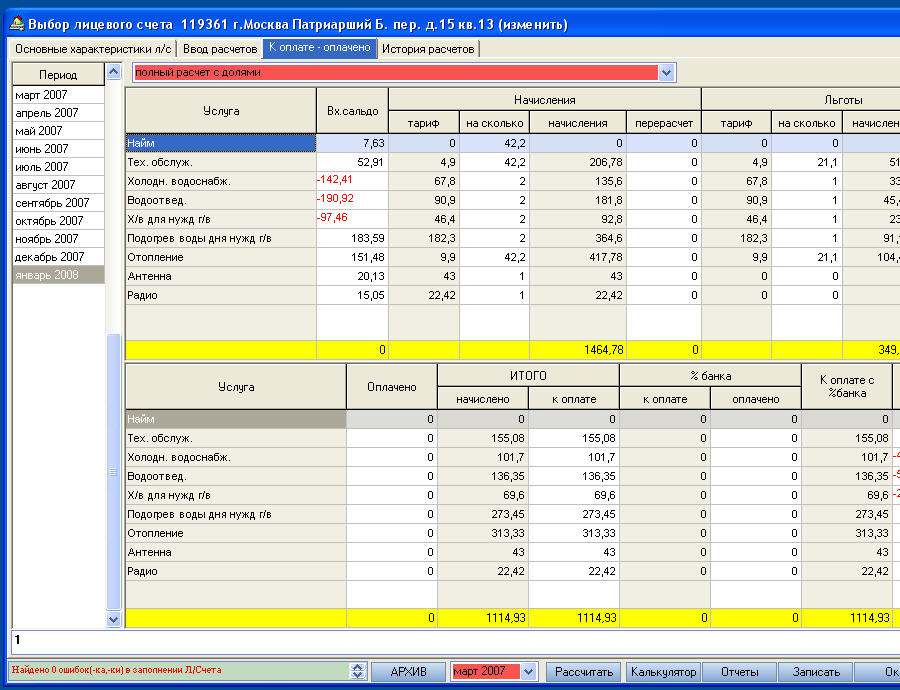Click the text field containing '1'
Screen dimensions: 900x690
point(456,642)
